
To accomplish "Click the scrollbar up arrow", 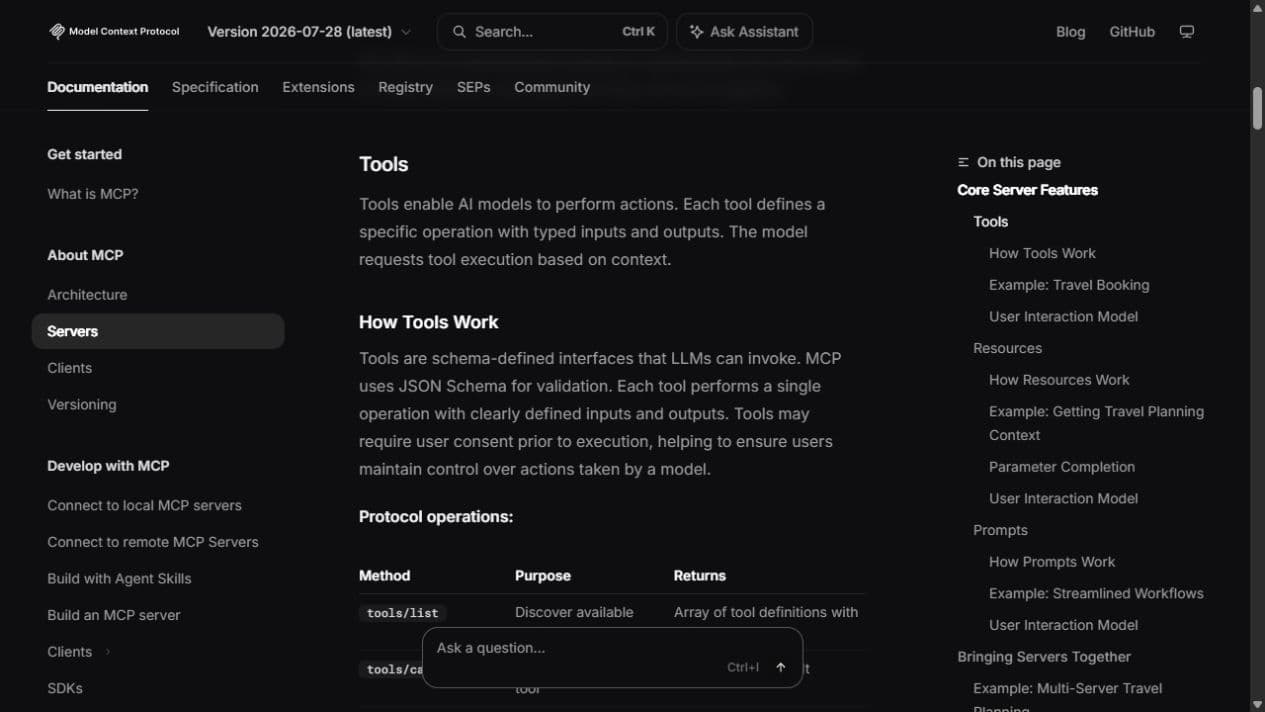I will [1257, 7].
